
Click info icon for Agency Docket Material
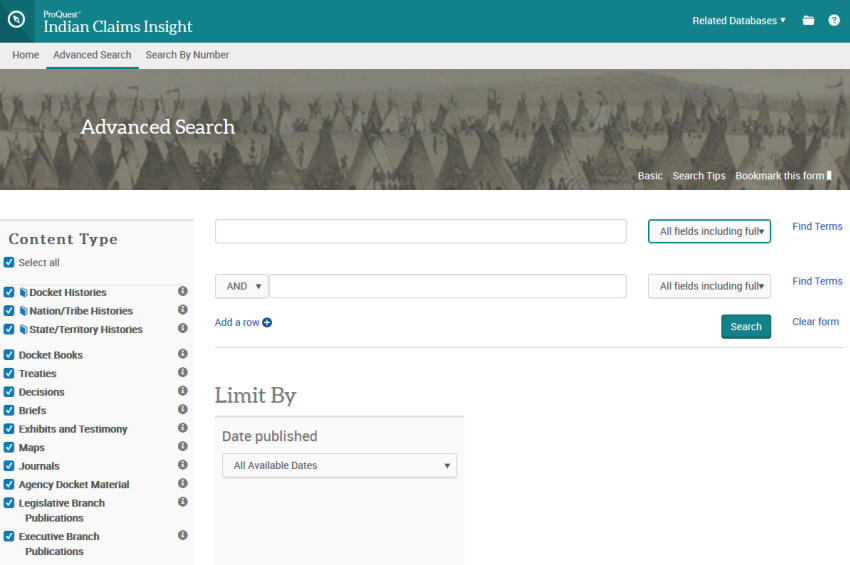(x=183, y=483)
